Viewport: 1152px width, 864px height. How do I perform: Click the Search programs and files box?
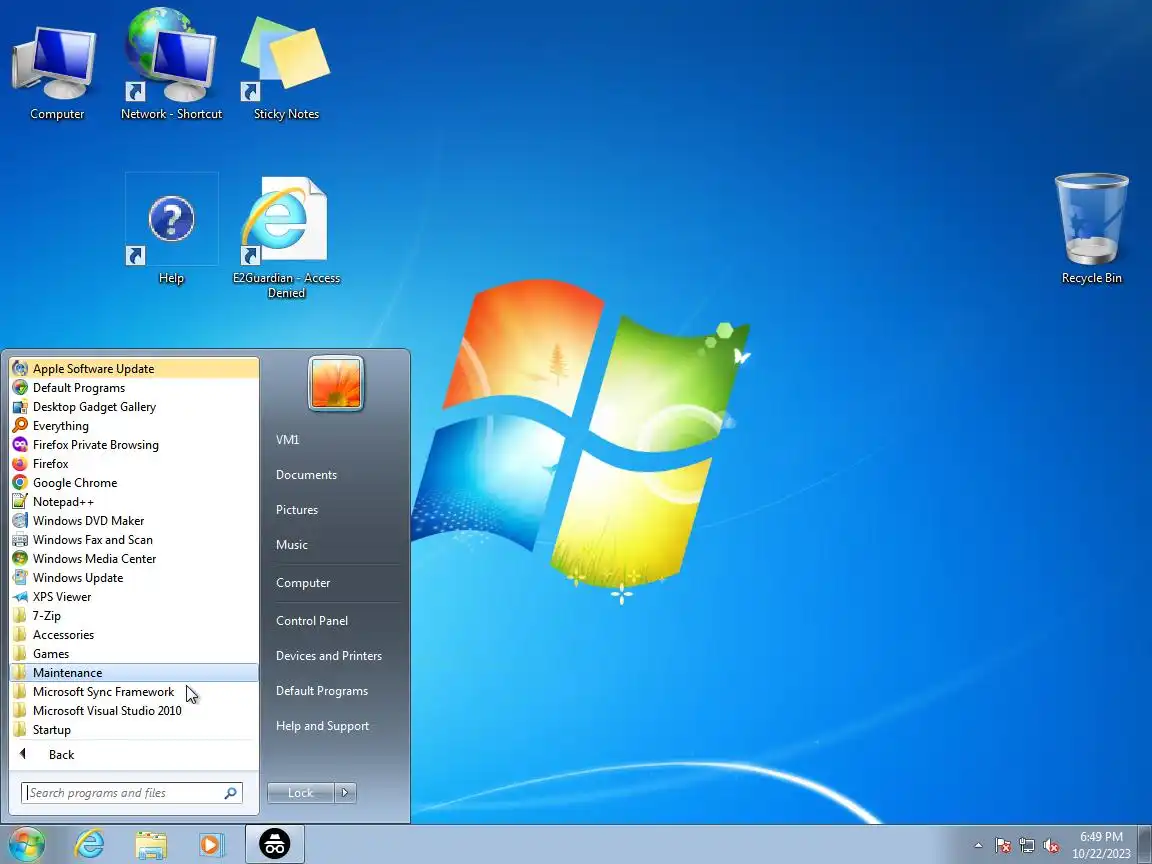[132, 793]
